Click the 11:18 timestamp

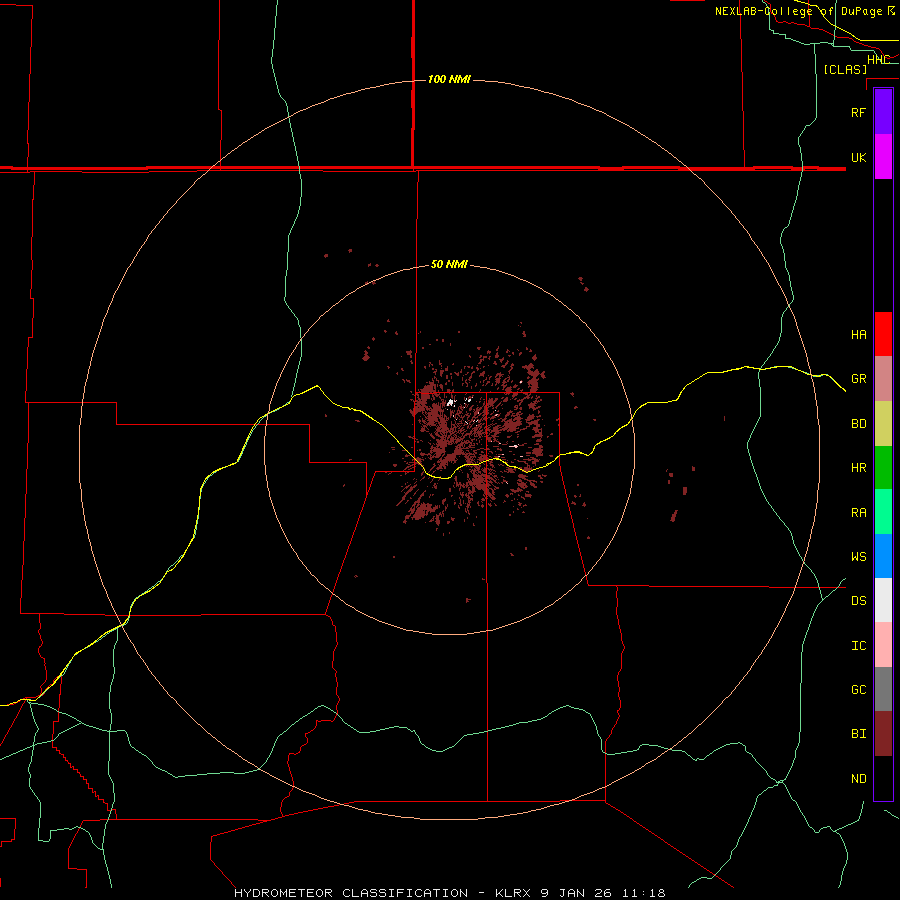(643, 893)
